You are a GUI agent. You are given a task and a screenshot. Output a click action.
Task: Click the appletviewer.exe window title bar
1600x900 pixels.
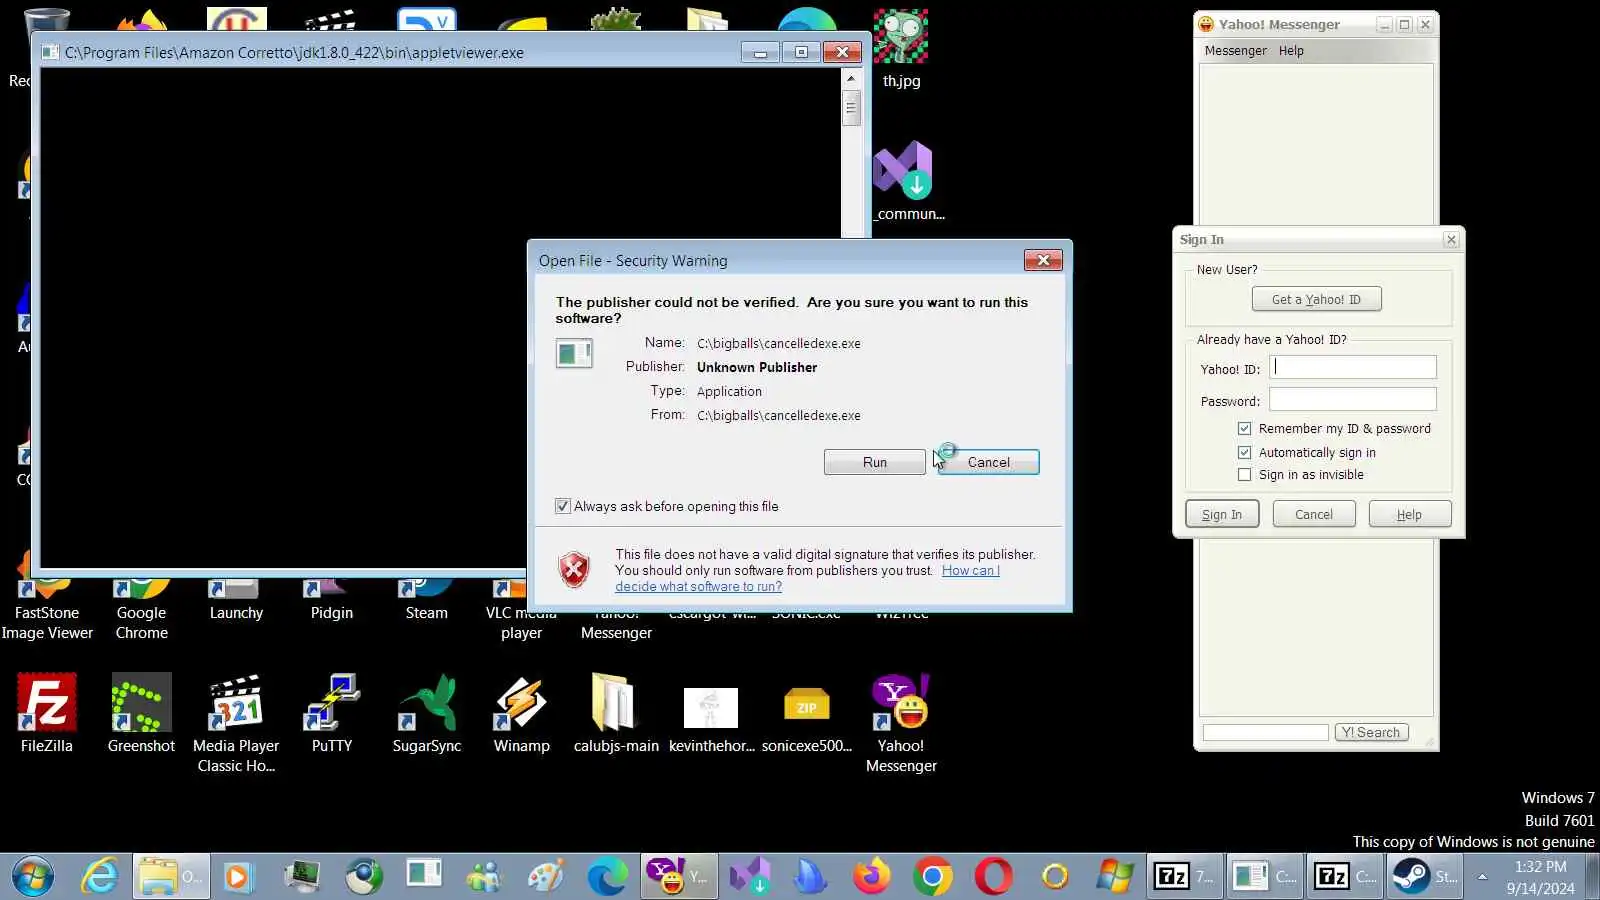(390, 52)
